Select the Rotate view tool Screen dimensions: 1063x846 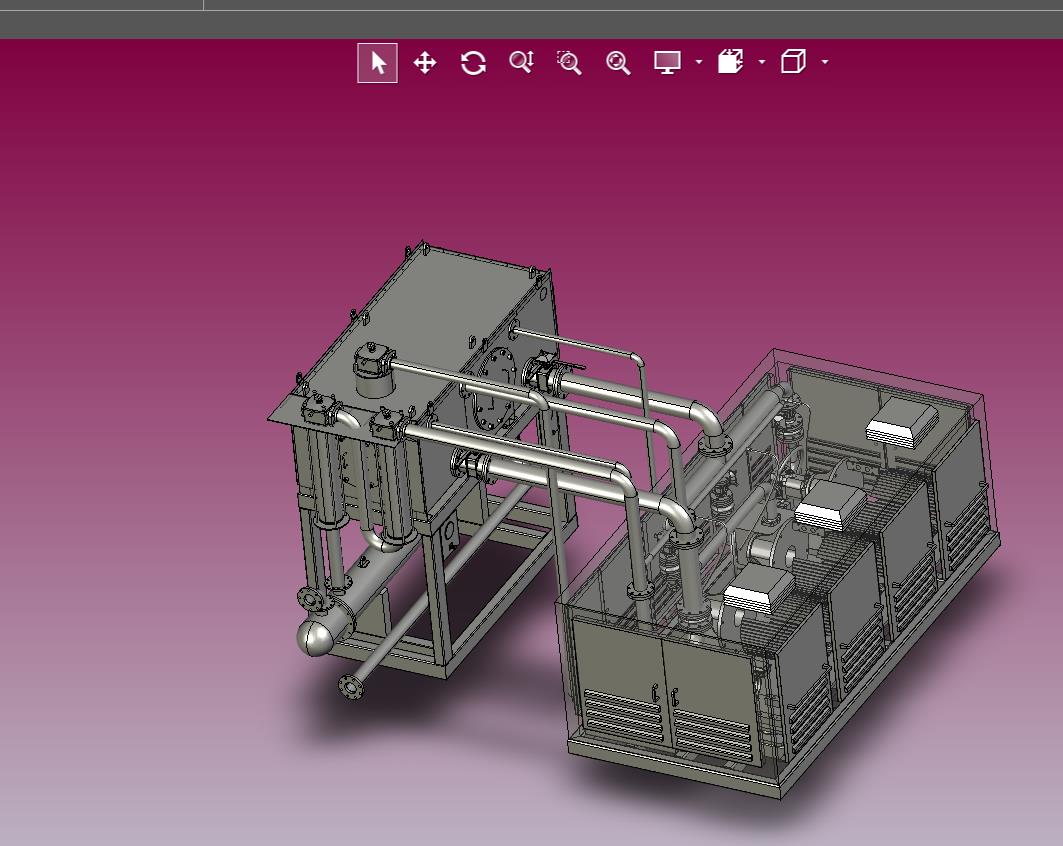click(x=473, y=62)
